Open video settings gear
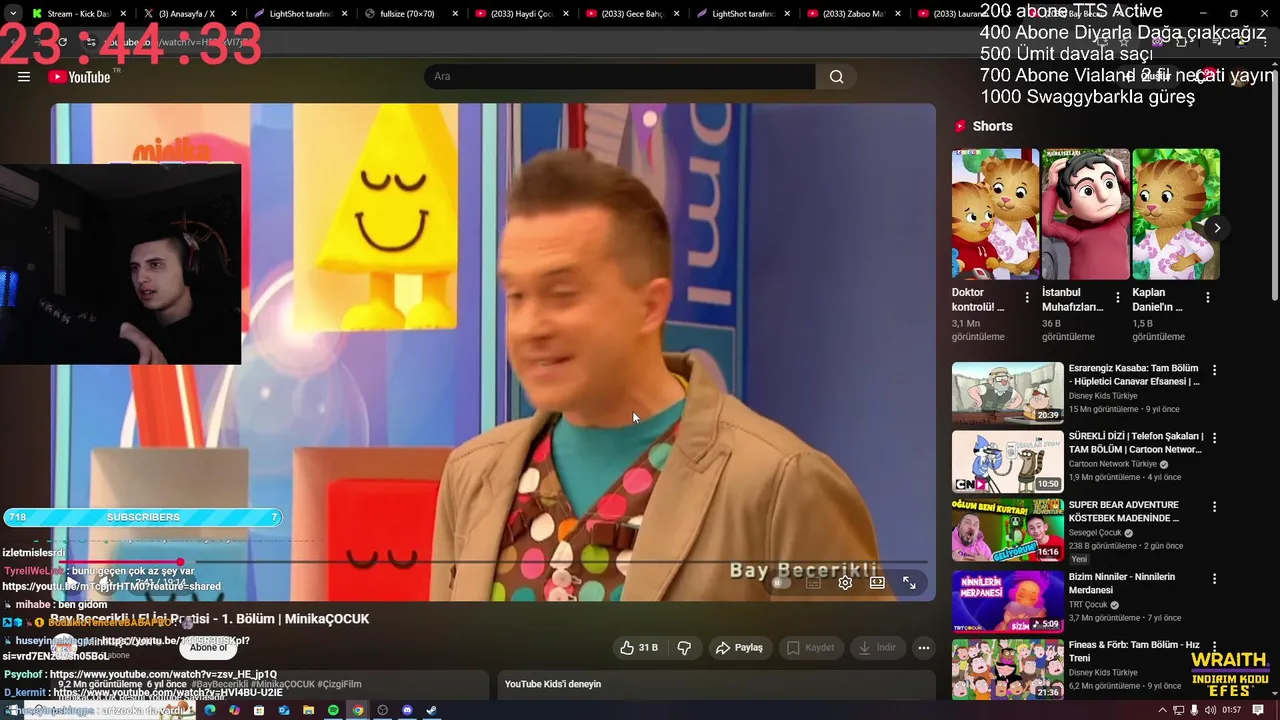This screenshot has width=1280, height=720. point(845,582)
